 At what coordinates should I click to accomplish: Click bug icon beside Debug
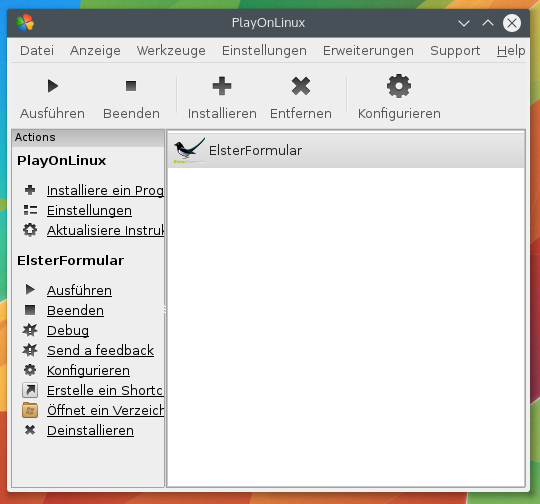[x=30, y=330]
